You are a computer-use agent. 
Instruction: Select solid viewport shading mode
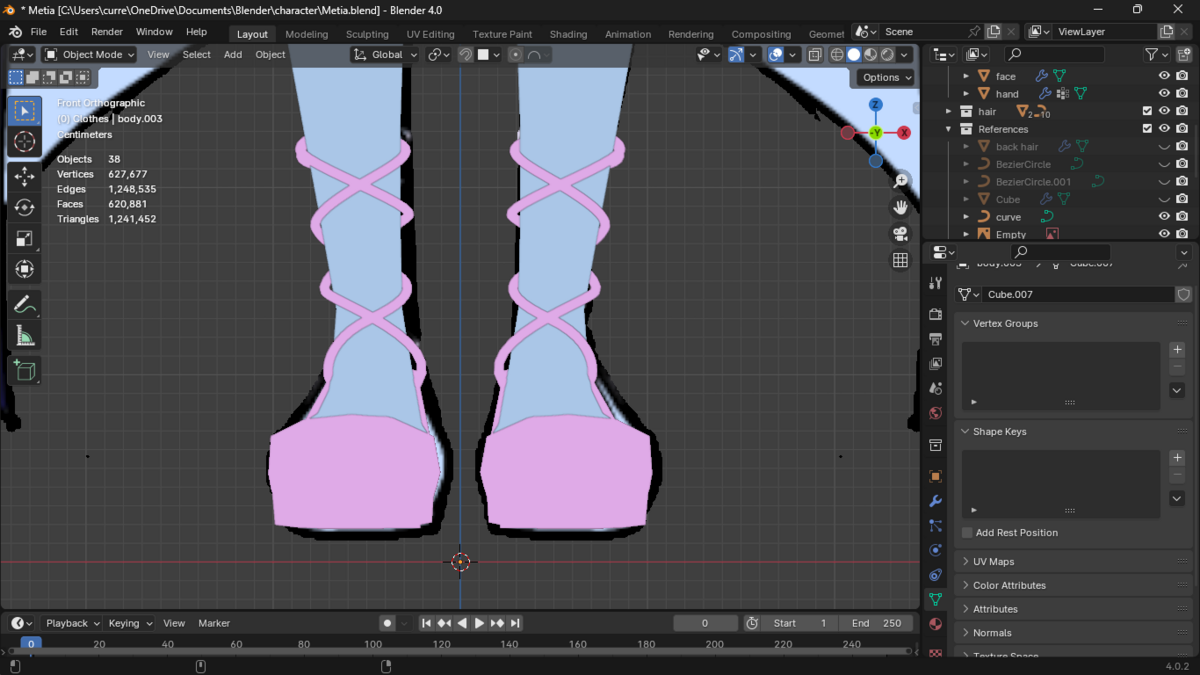point(853,55)
